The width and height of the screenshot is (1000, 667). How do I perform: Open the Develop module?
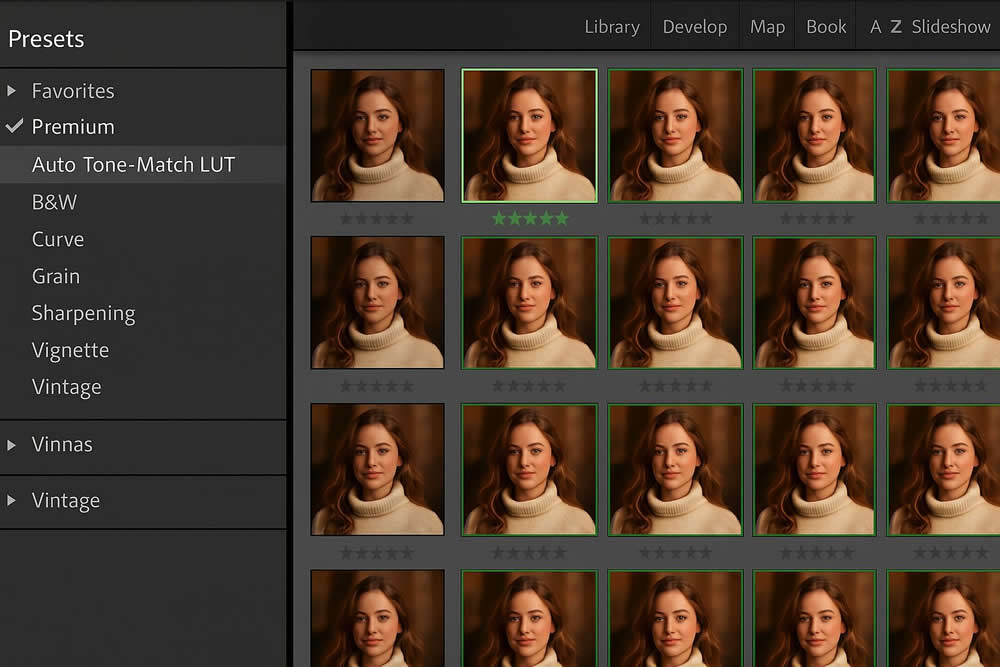click(x=695, y=27)
